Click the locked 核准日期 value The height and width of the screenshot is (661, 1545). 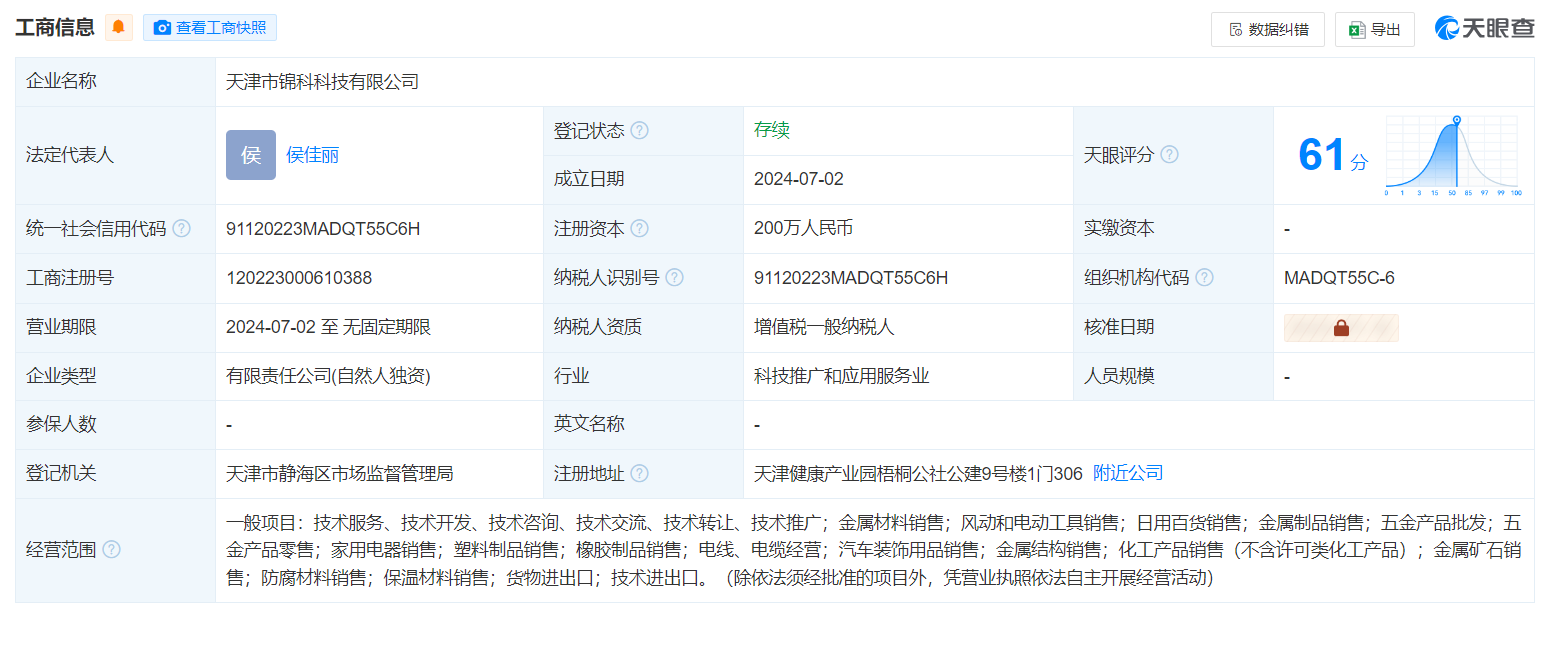click(x=1341, y=328)
